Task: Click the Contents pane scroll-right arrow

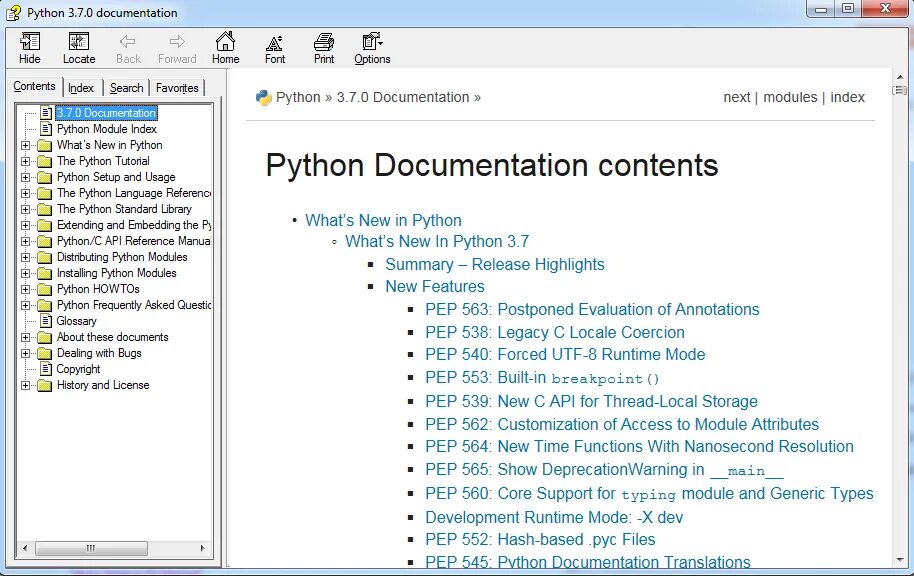Action: [202, 548]
